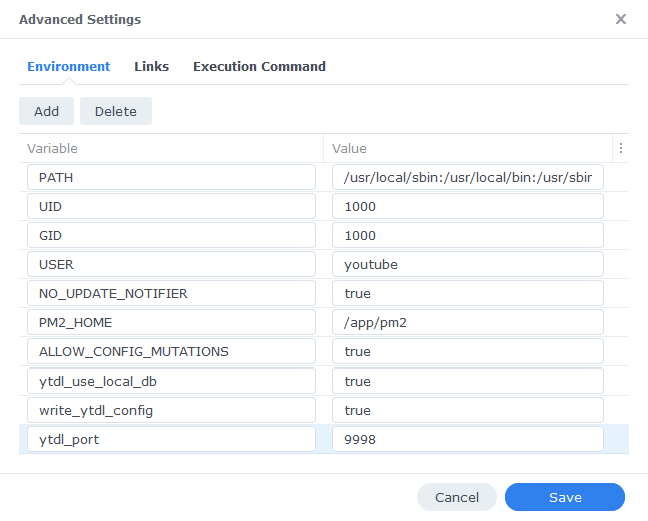648x521 pixels.
Task: Save the advanced settings
Action: click(x=565, y=497)
